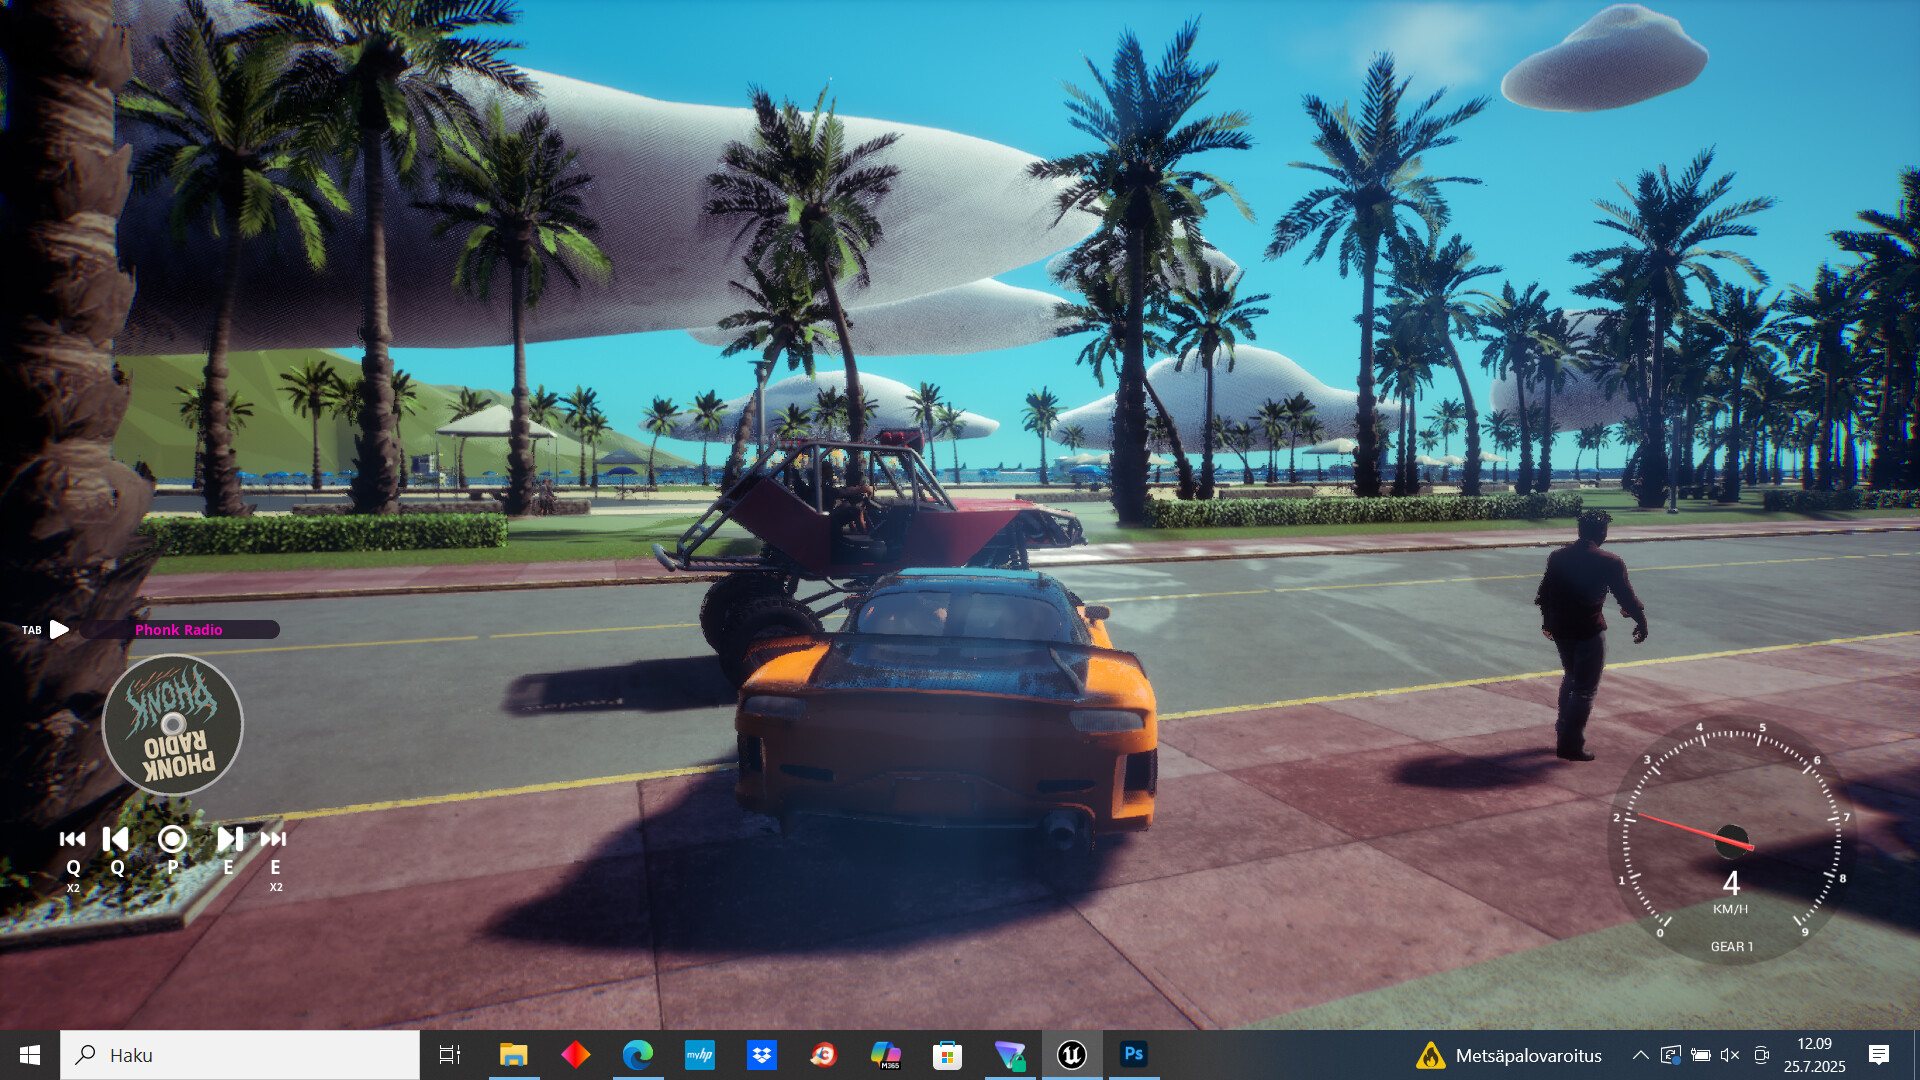Pause Phonk Radio playback
The height and width of the screenshot is (1080, 1920).
coord(171,840)
